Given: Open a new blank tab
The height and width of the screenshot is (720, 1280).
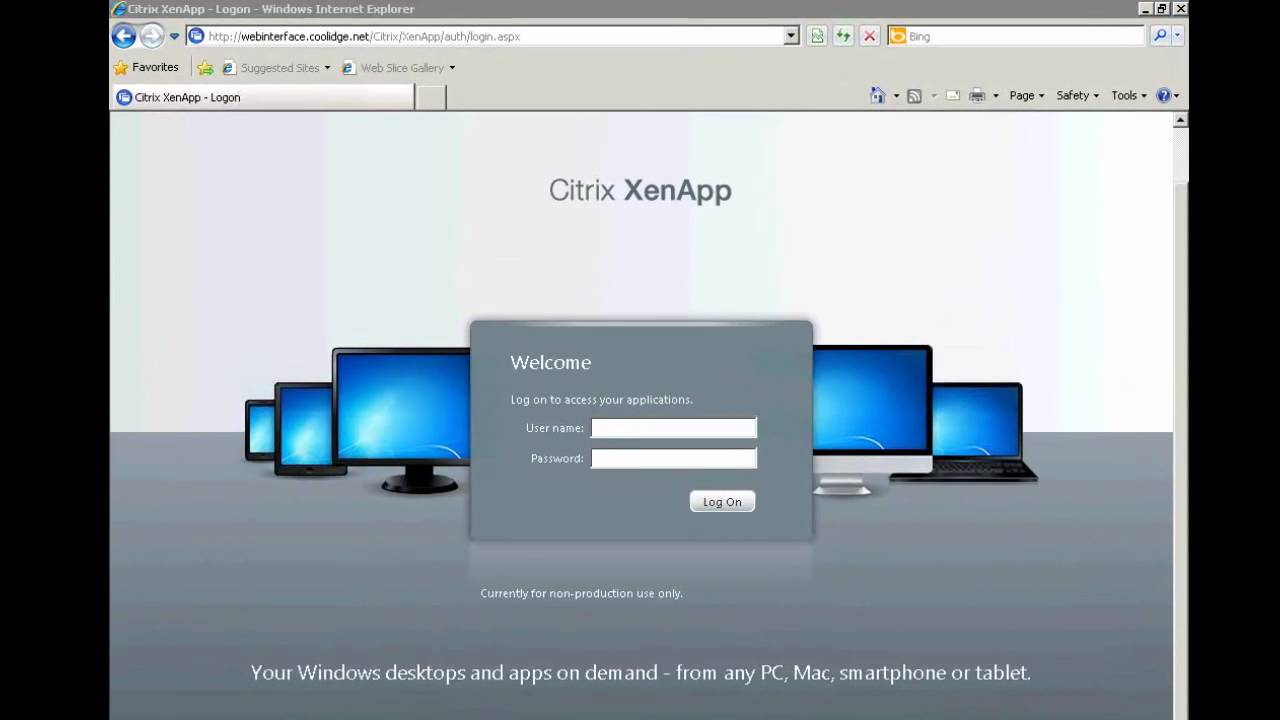Looking at the screenshot, I should click(x=430, y=97).
